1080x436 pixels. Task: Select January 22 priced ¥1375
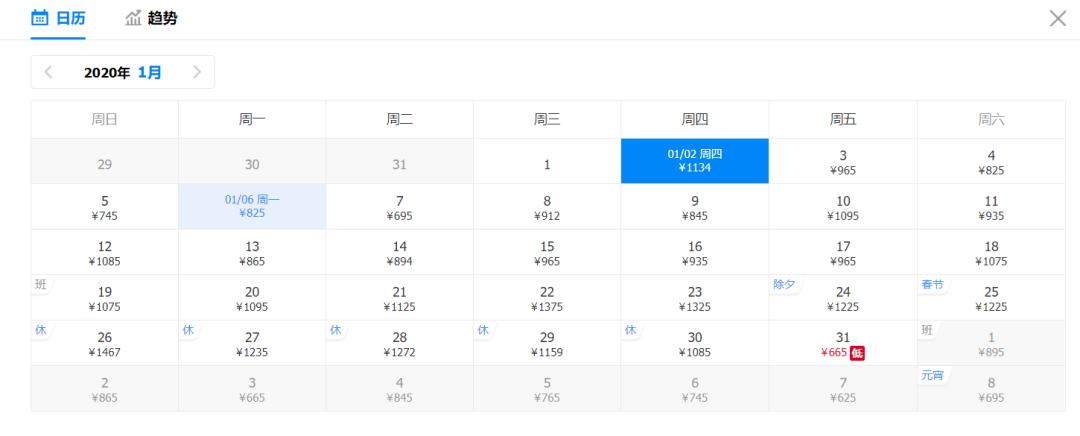(547, 298)
